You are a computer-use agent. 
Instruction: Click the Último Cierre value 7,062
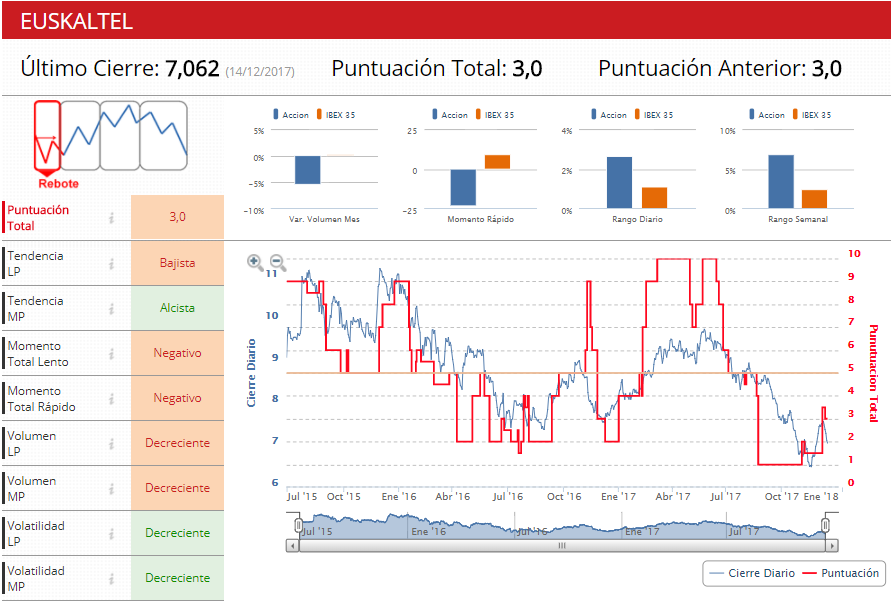[192, 69]
